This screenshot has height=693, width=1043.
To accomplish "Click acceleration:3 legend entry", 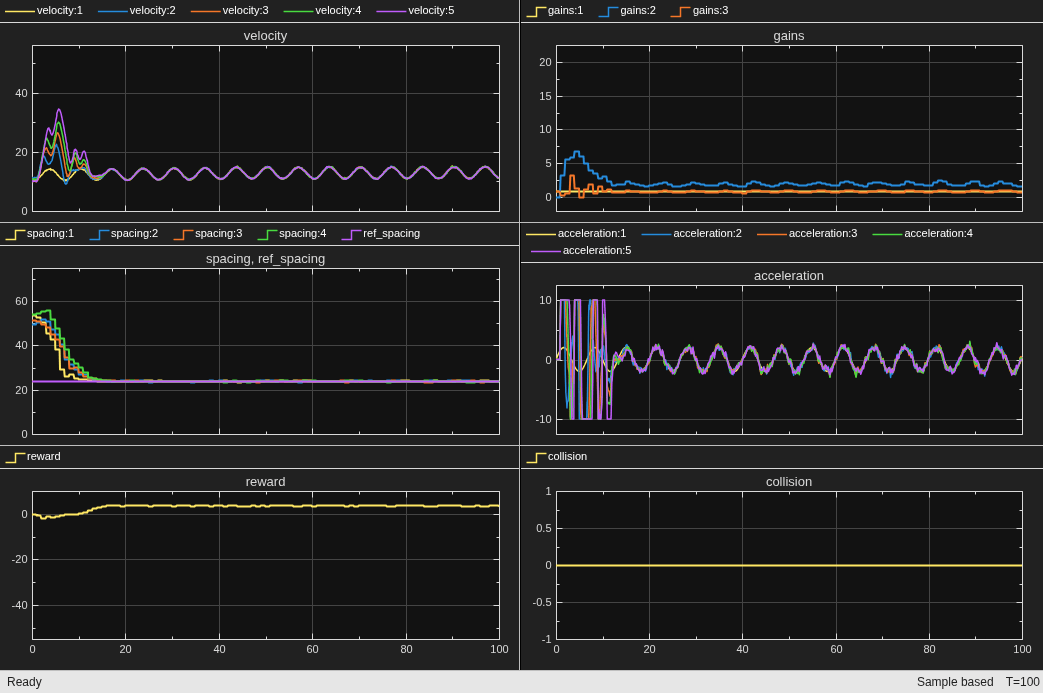I will pyautogui.click(x=808, y=233).
